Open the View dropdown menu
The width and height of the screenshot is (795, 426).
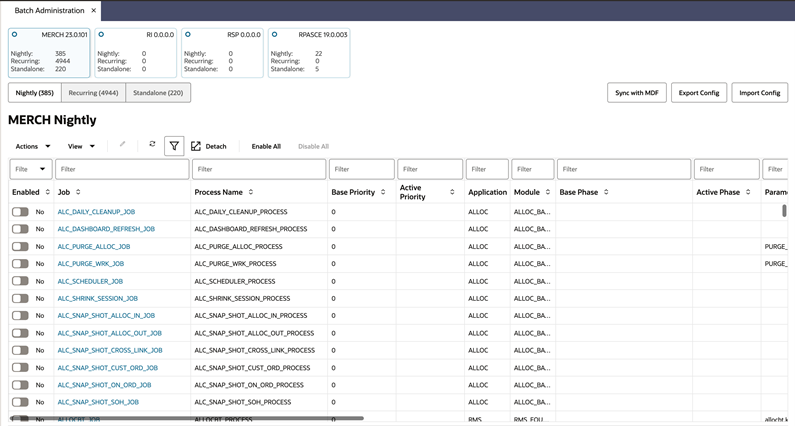81,146
